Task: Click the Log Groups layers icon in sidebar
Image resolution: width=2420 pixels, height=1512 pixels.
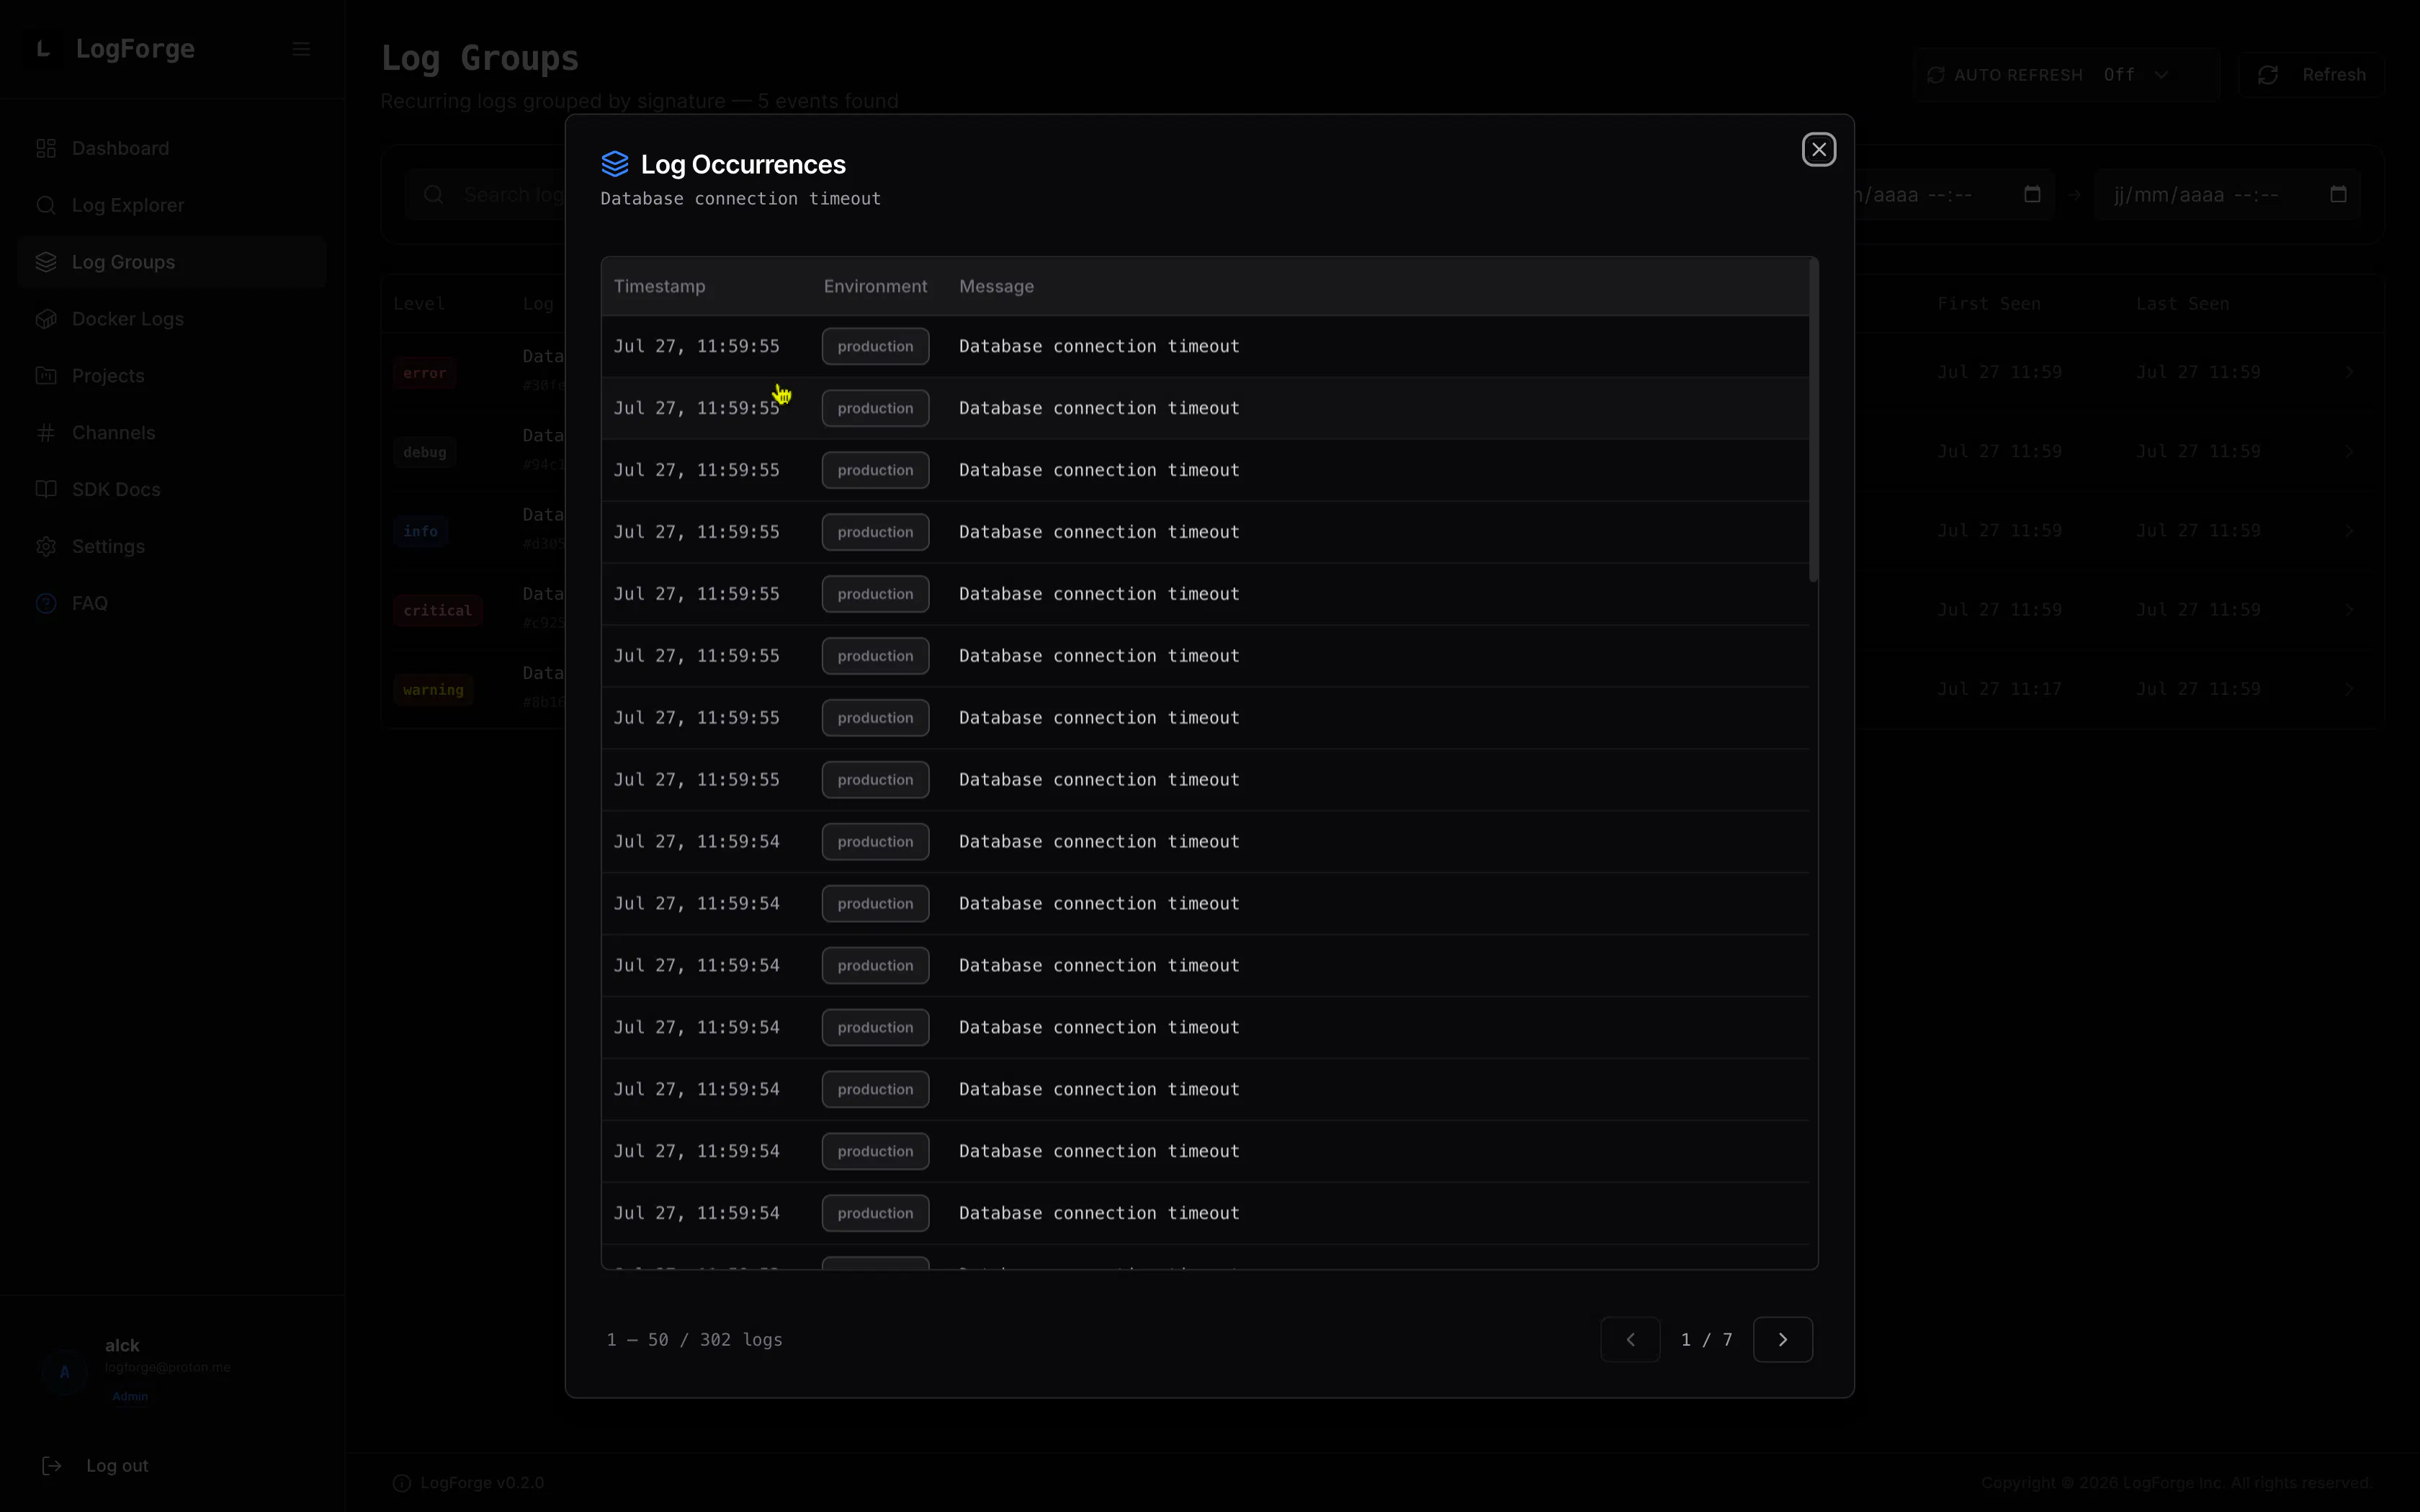Action: pos(46,262)
